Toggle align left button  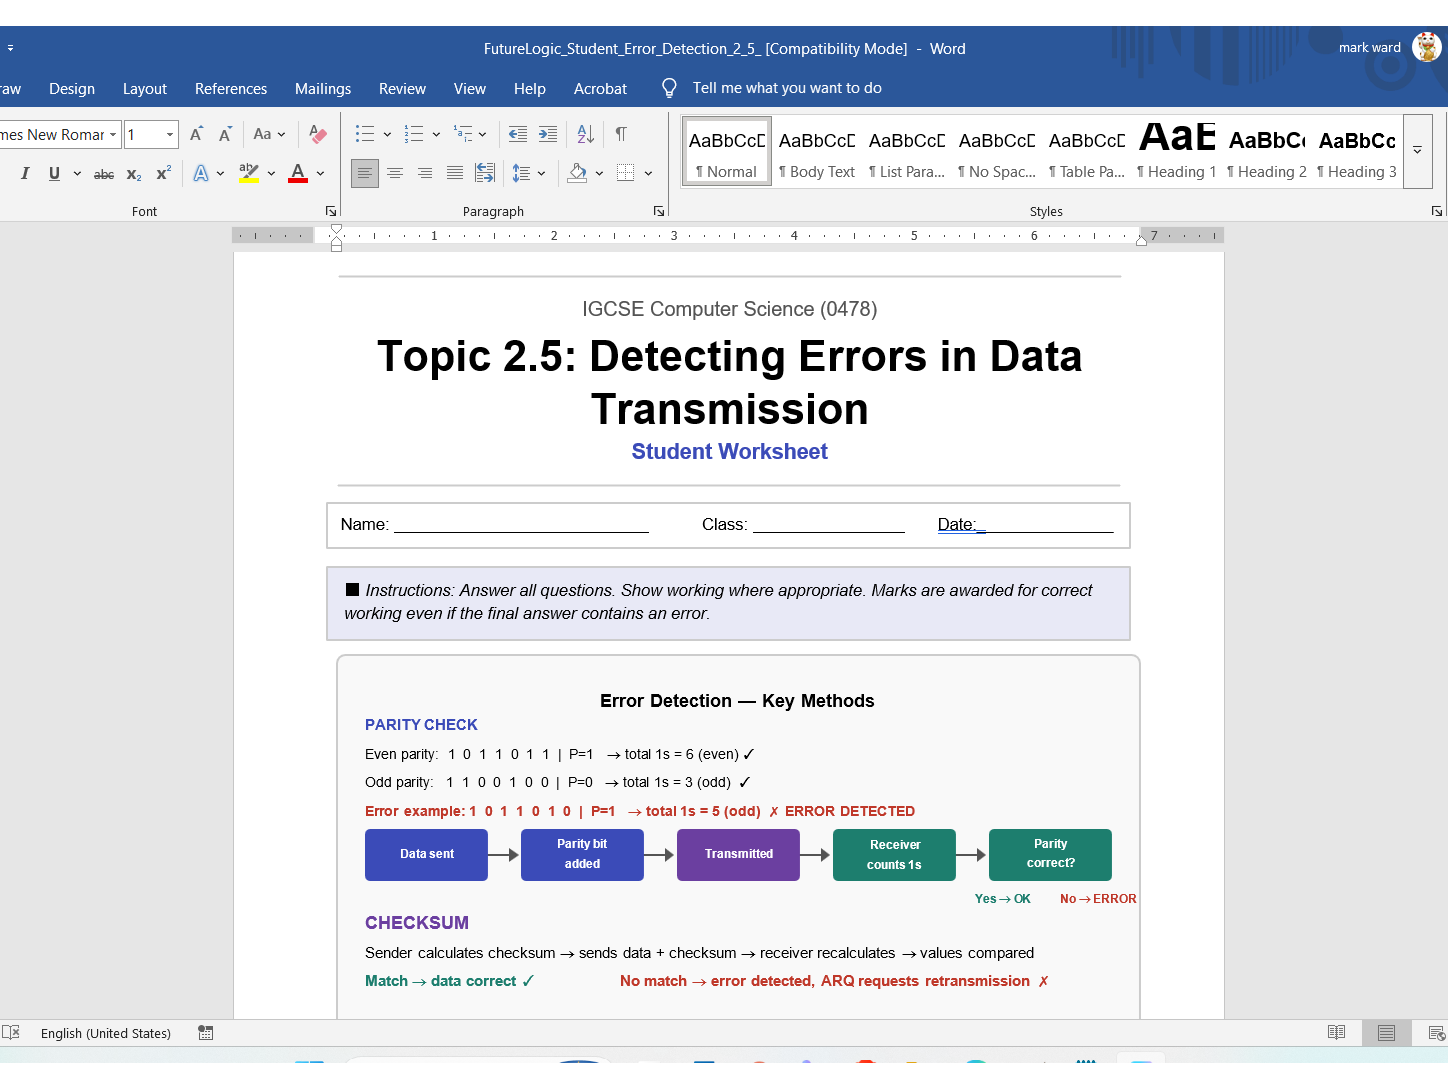pos(365,173)
